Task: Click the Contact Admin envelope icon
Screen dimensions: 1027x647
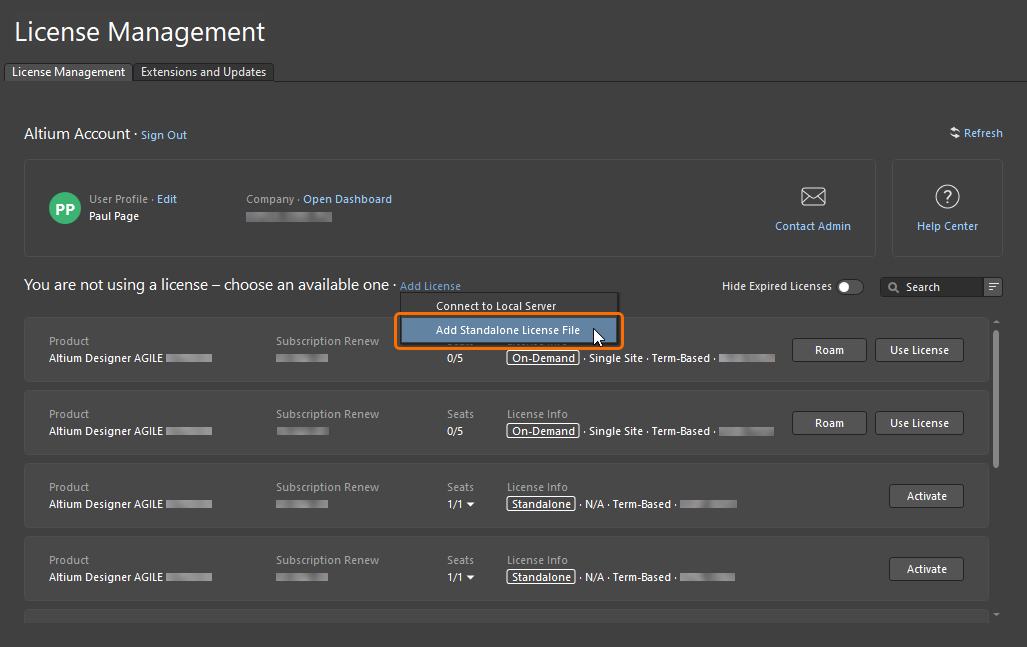Action: coord(813,196)
